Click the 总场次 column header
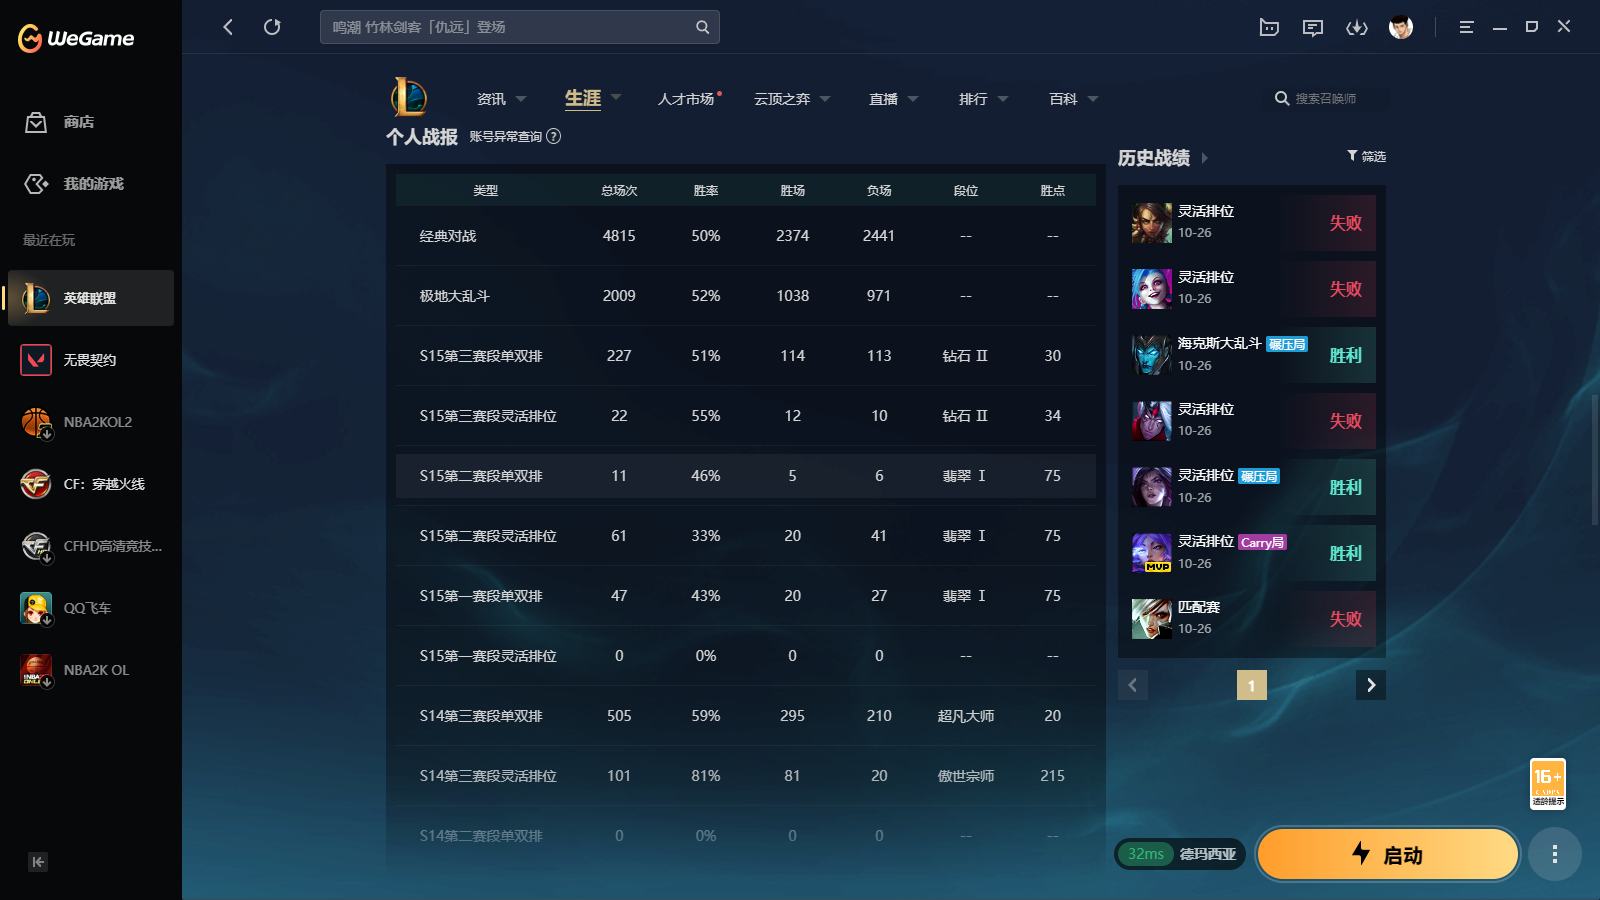This screenshot has width=1600, height=900. (619, 190)
